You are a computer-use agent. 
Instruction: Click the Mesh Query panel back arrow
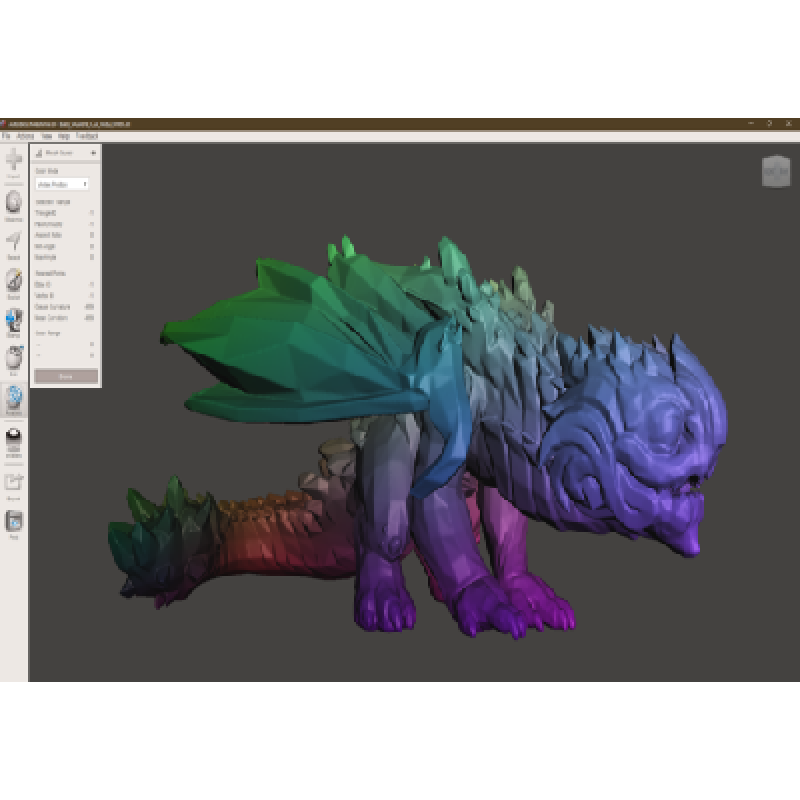pyautogui.click(x=94, y=153)
